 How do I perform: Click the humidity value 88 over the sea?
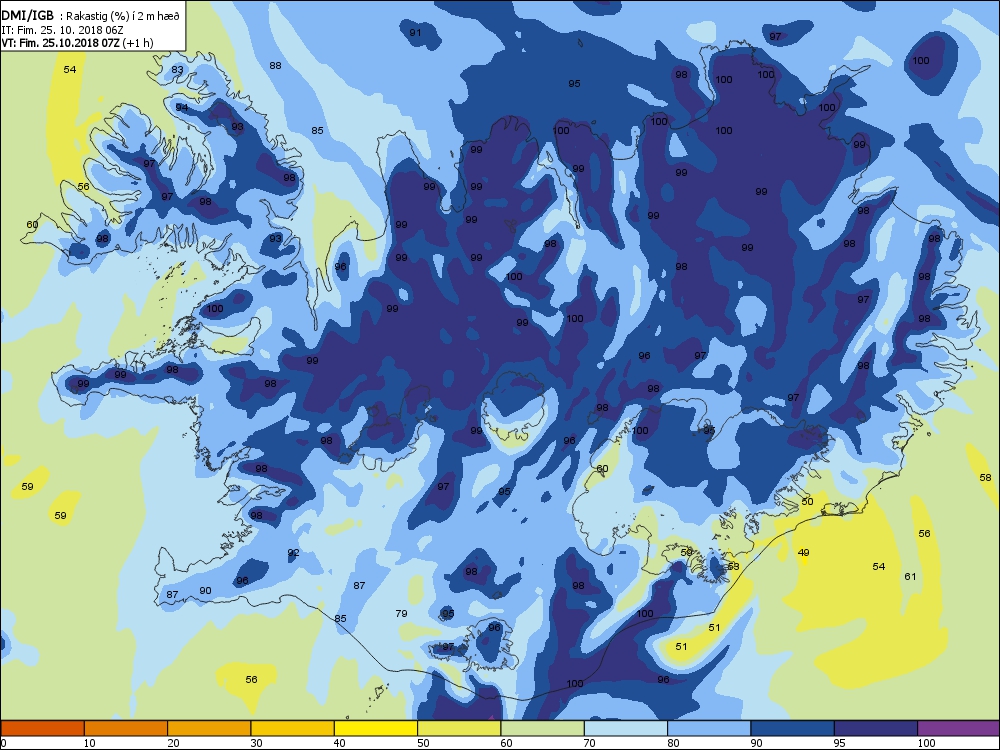[x=275, y=66]
